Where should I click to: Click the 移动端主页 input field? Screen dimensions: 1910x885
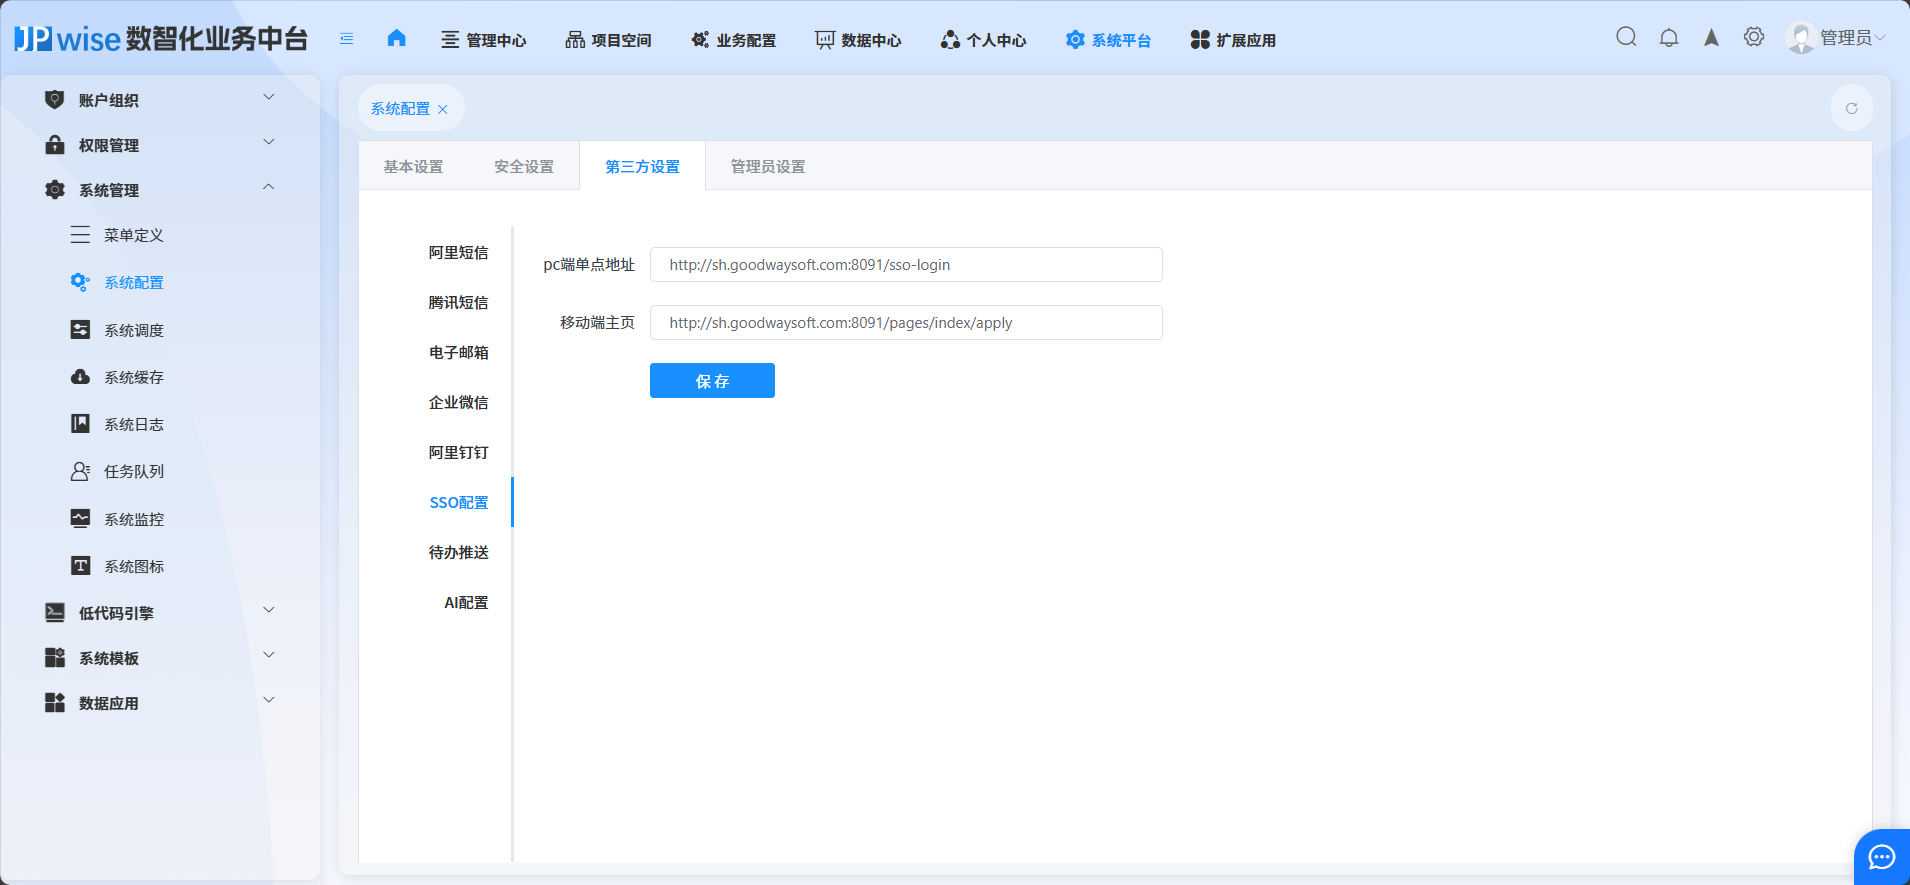coord(906,322)
